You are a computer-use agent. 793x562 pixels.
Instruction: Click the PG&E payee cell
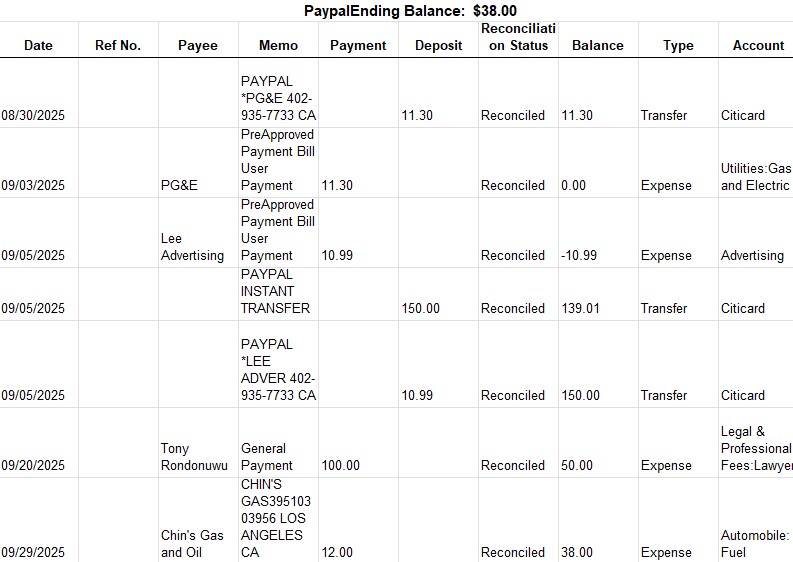coord(179,185)
